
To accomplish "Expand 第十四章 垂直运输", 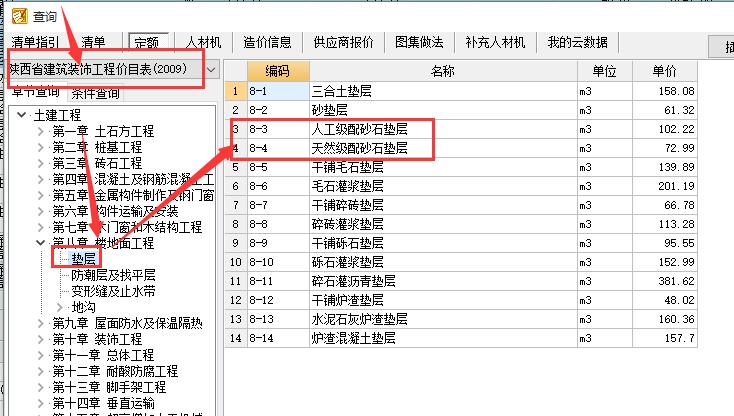I will tap(40, 403).
